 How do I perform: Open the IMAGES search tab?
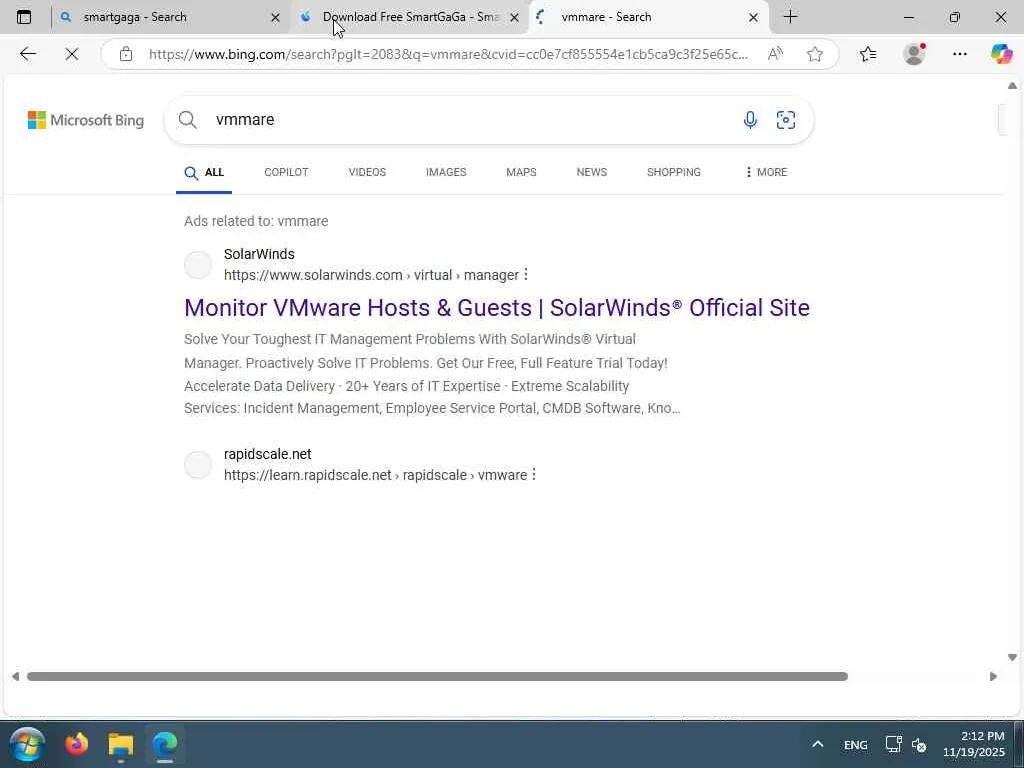[446, 172]
